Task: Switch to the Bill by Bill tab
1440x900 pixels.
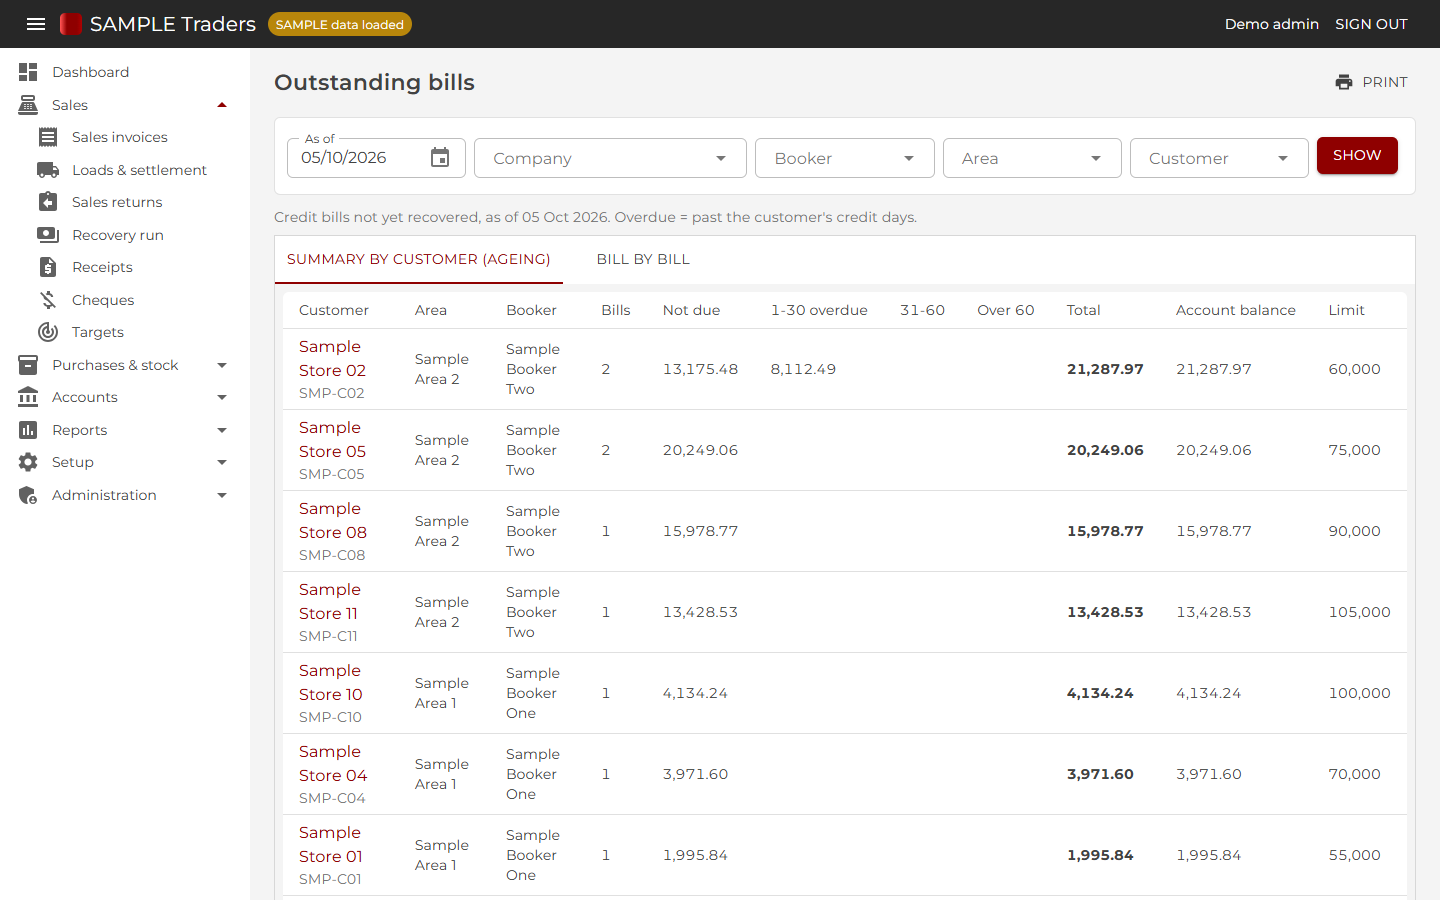Action: [643, 259]
